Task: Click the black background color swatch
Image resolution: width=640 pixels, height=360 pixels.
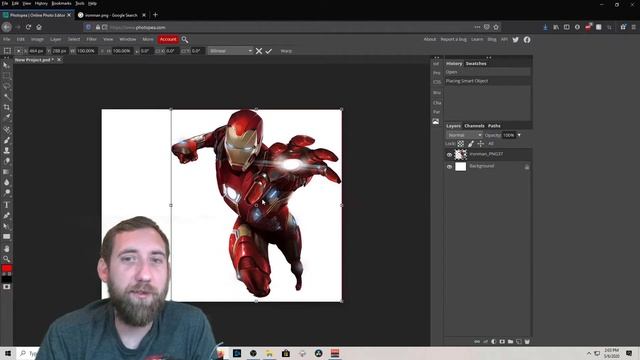Action: (7, 279)
